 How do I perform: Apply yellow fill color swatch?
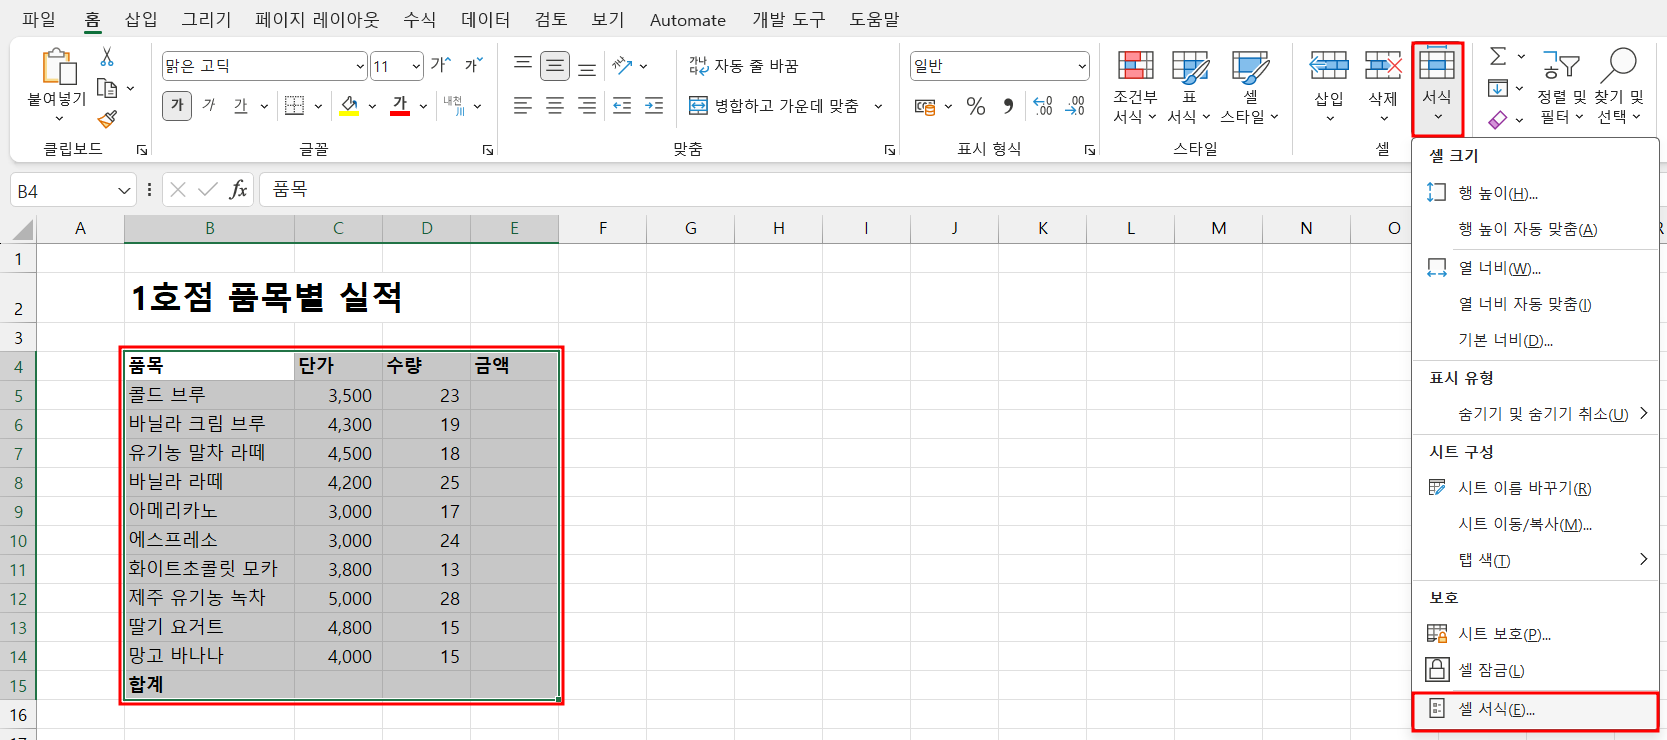(349, 106)
